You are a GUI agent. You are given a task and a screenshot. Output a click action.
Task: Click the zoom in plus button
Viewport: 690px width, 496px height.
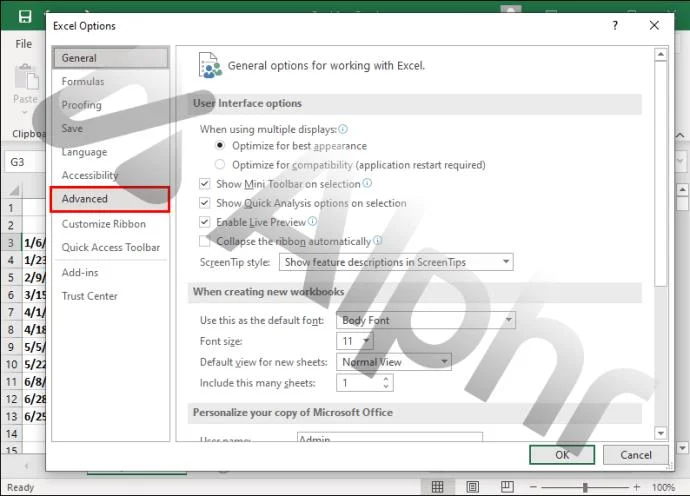pyautogui.click(x=636, y=487)
